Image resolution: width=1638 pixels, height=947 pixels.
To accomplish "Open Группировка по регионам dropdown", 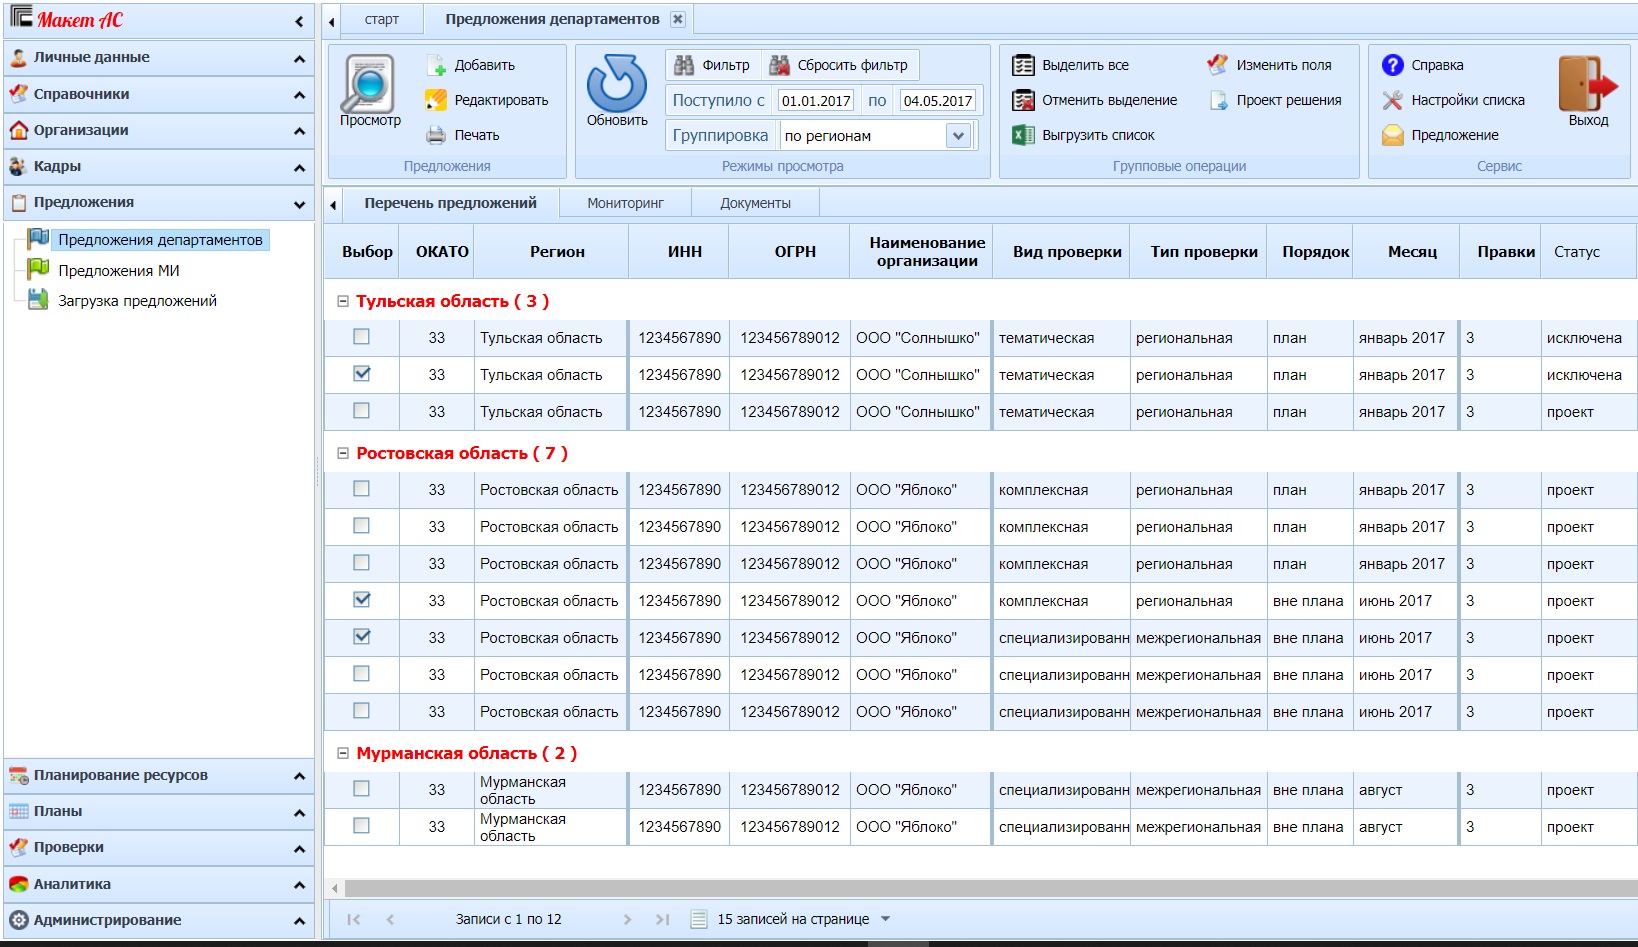I will coord(958,135).
